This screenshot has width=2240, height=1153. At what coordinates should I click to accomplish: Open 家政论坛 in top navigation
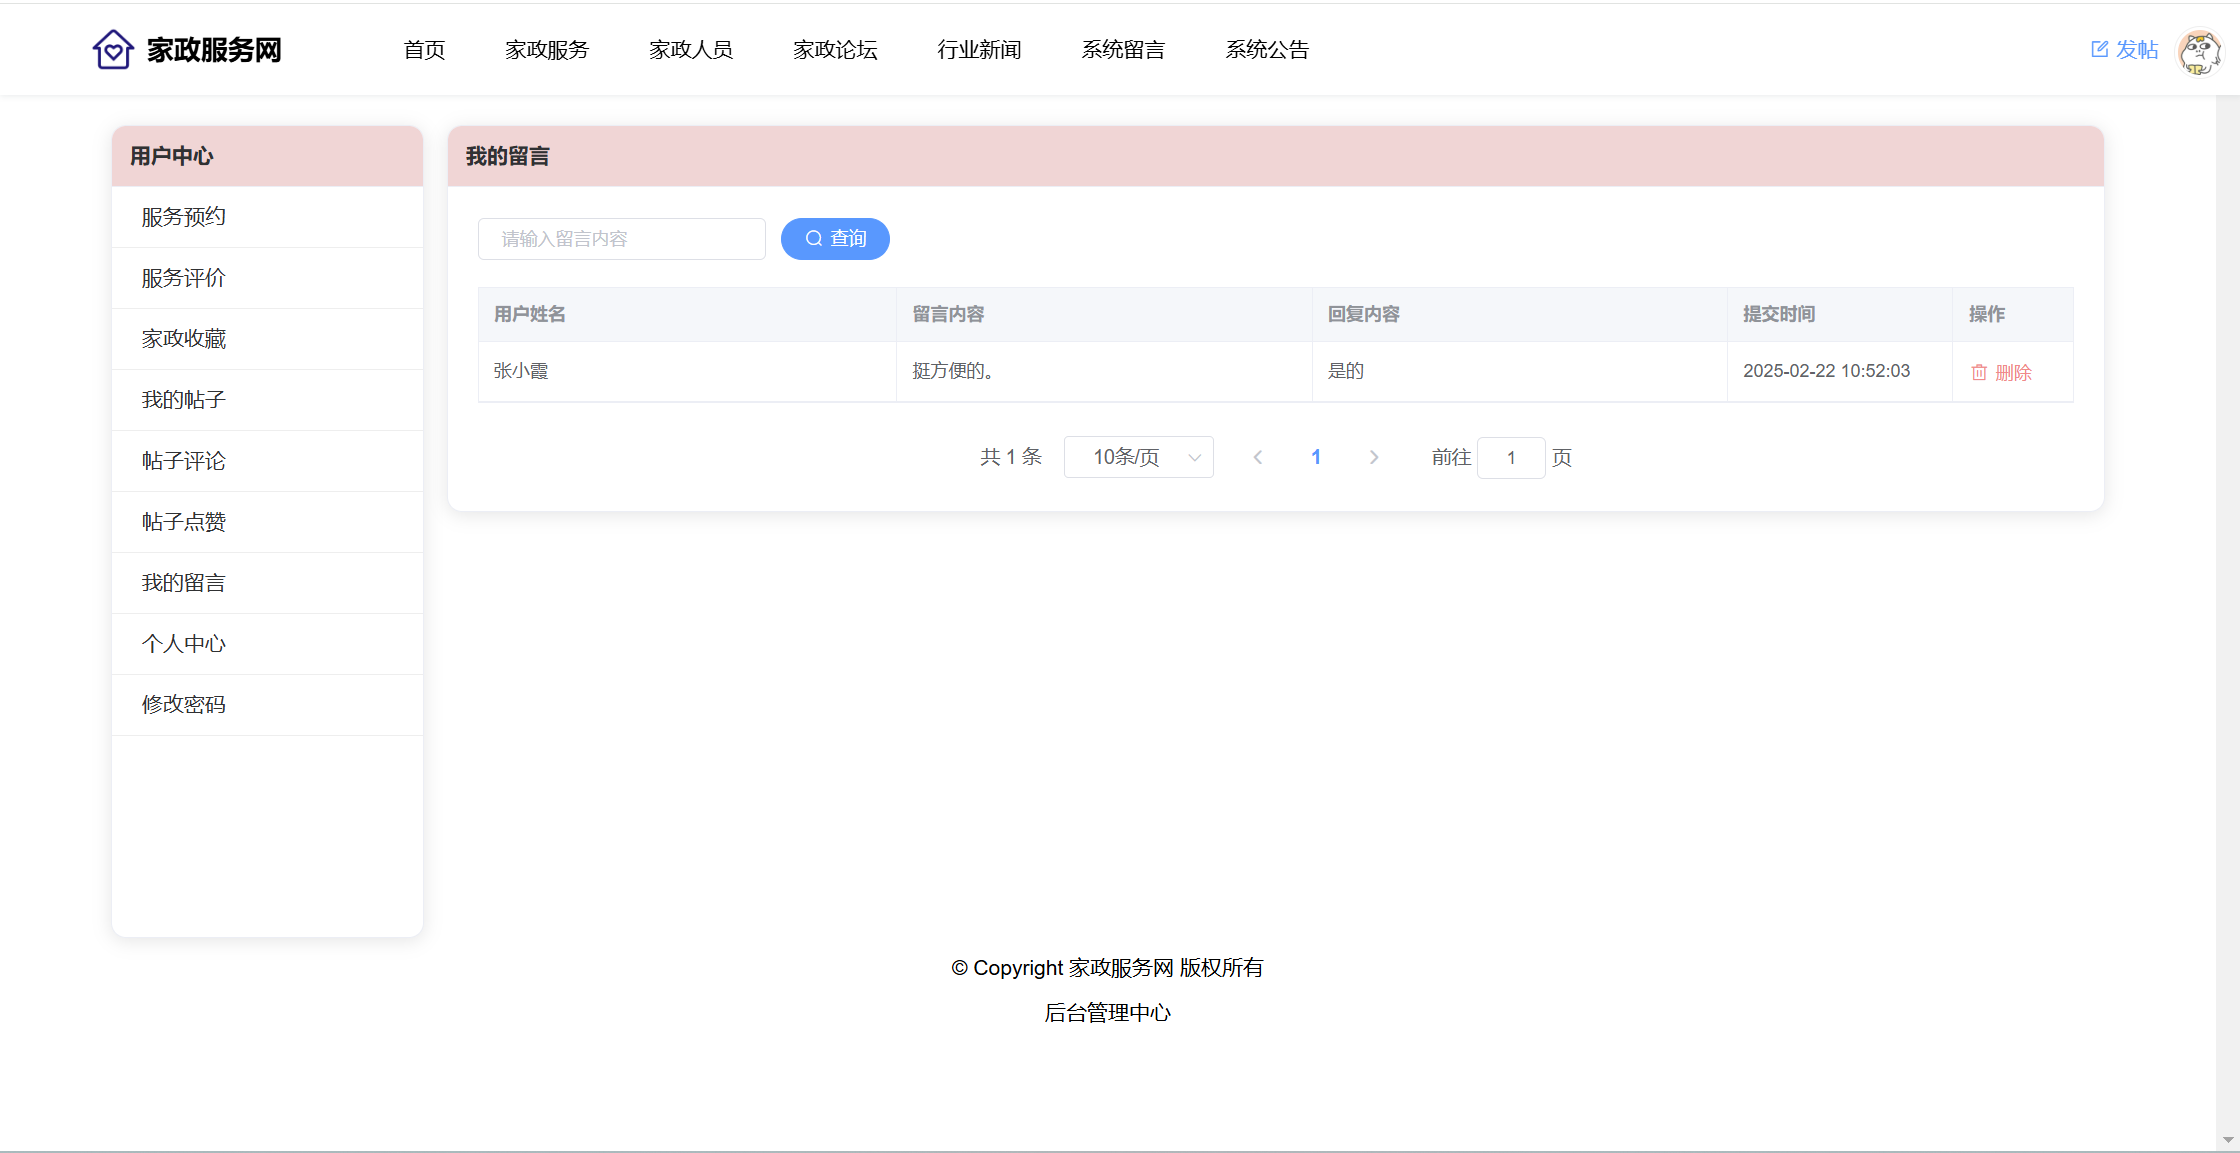pyautogui.click(x=834, y=50)
